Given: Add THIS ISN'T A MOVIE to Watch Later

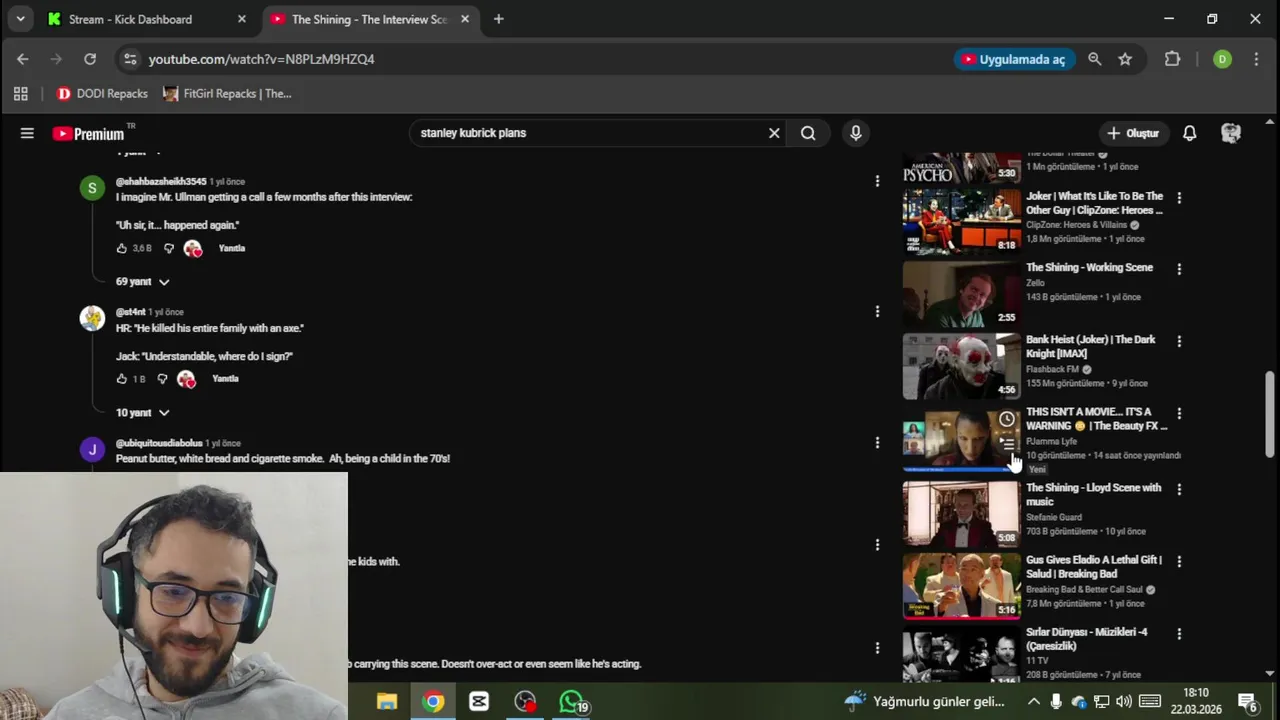Looking at the screenshot, I should tap(1007, 419).
